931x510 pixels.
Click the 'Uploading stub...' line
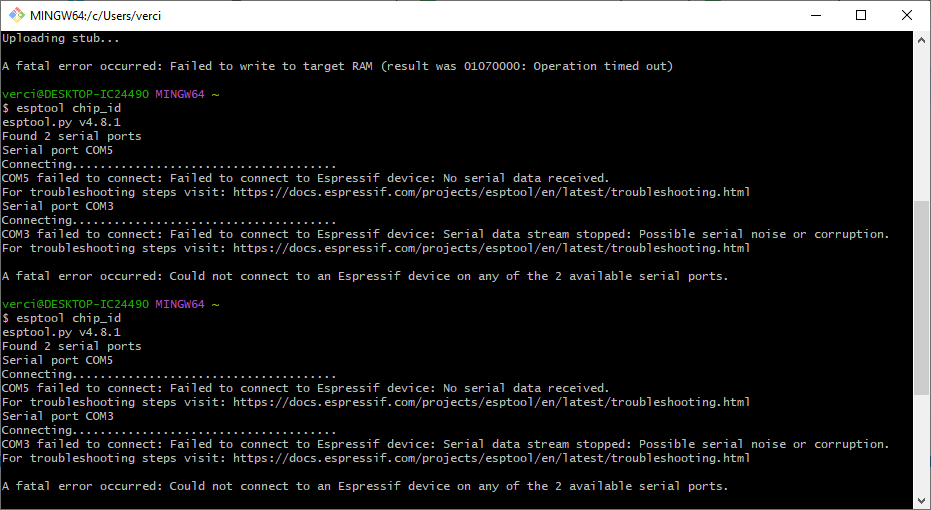click(x=61, y=39)
